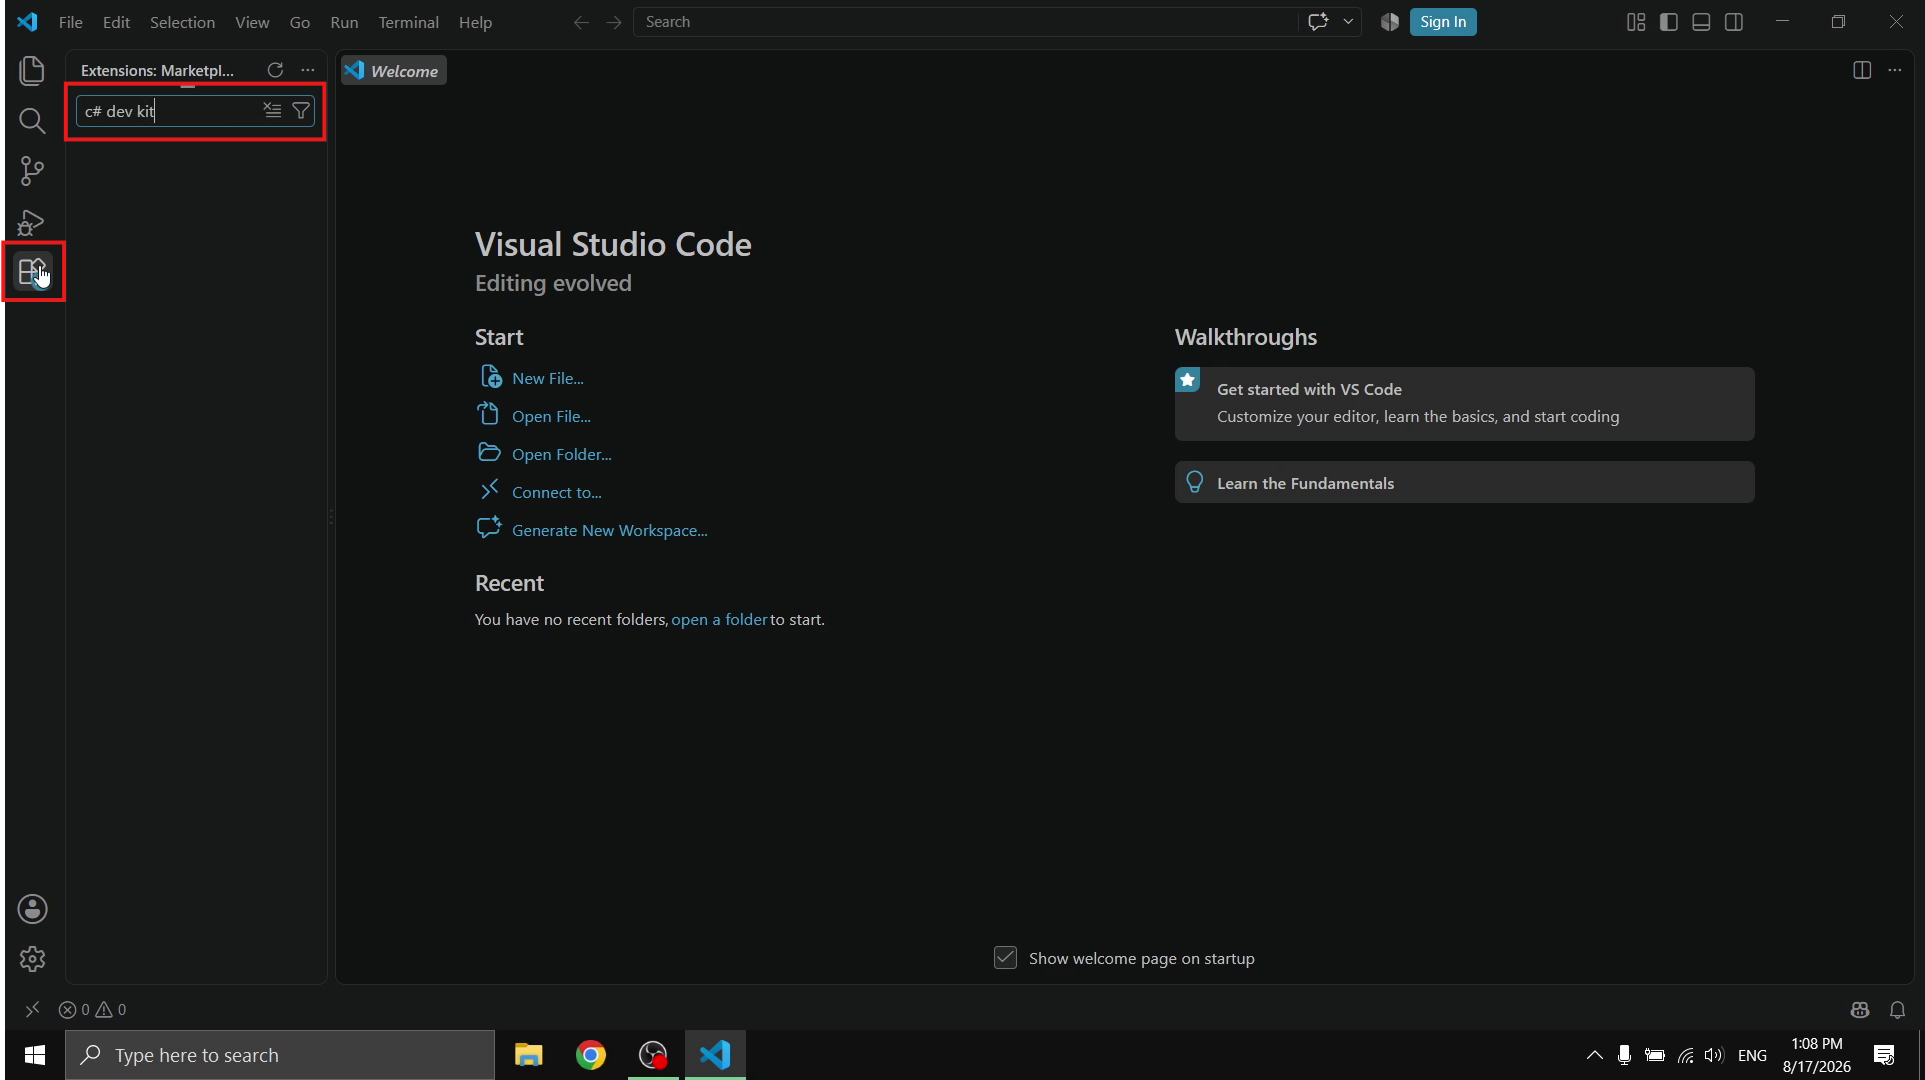
Task: Open the Help menu
Action: [475, 22]
